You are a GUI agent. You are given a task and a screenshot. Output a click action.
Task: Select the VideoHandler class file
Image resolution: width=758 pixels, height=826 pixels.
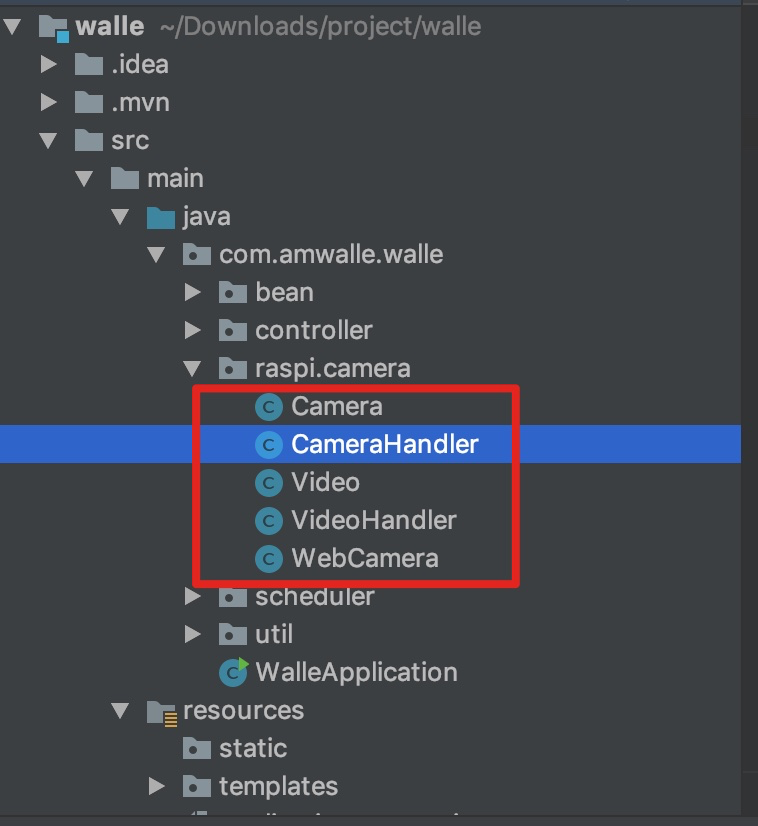pyautogui.click(x=373, y=521)
